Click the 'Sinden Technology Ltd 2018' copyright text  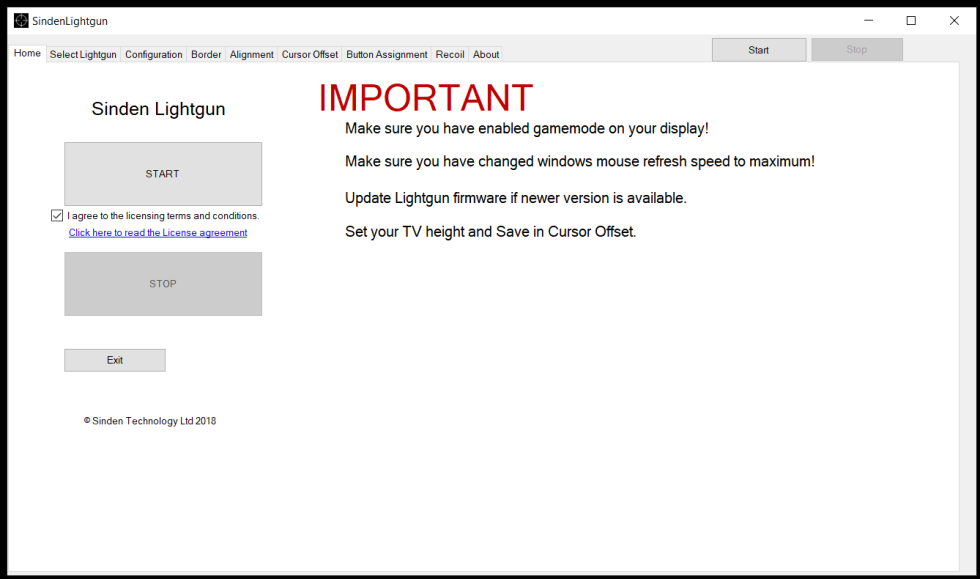click(150, 421)
